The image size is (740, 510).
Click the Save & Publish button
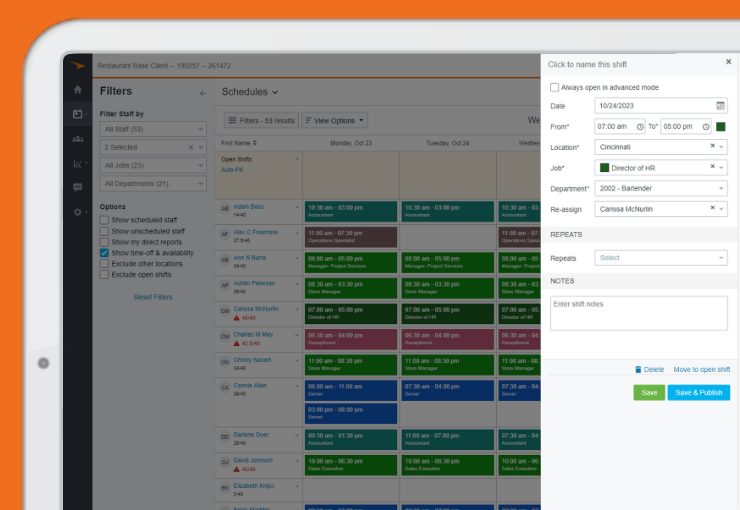pyautogui.click(x=698, y=393)
